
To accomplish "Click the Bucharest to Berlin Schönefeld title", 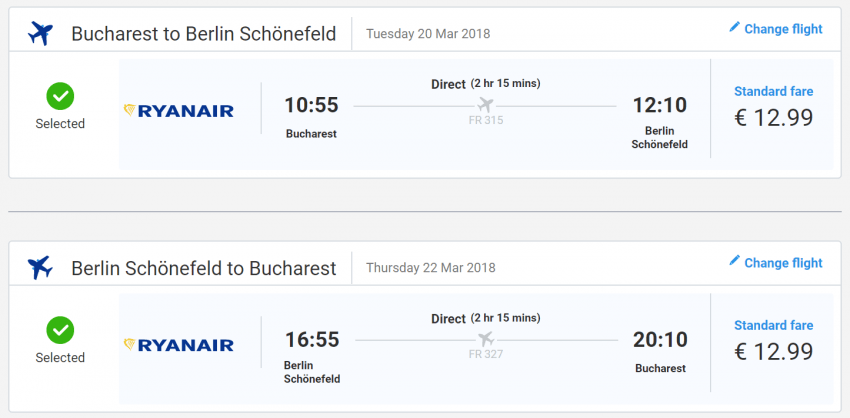I will pyautogui.click(x=203, y=34).
